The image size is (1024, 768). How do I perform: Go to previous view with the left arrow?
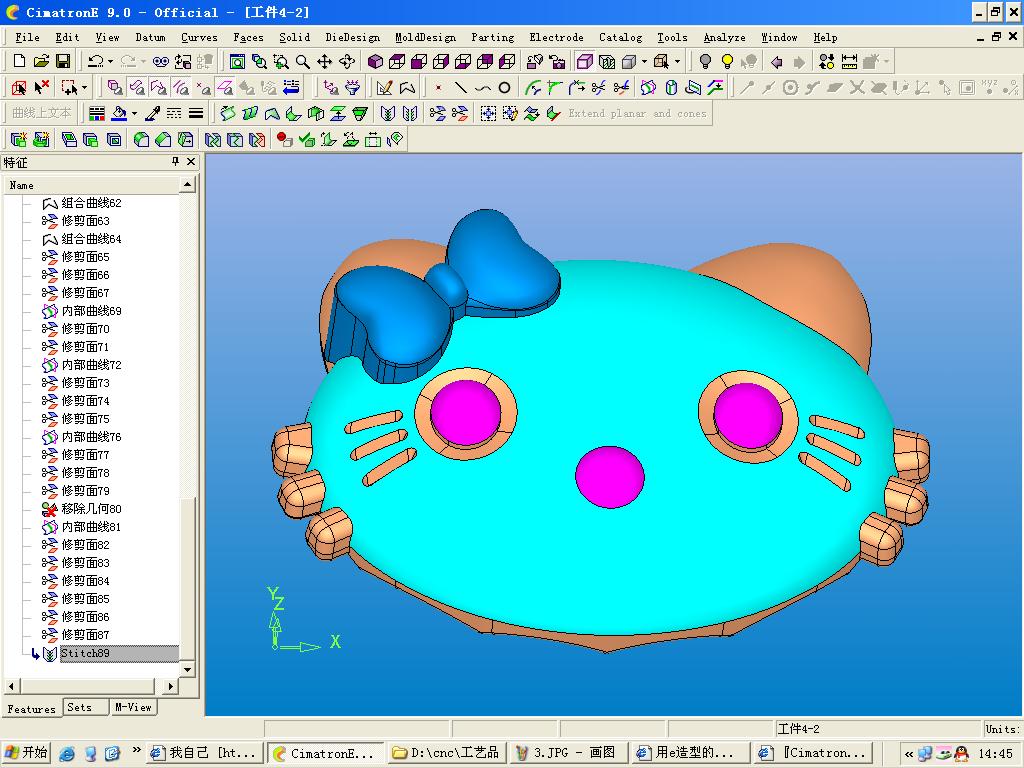(x=776, y=61)
